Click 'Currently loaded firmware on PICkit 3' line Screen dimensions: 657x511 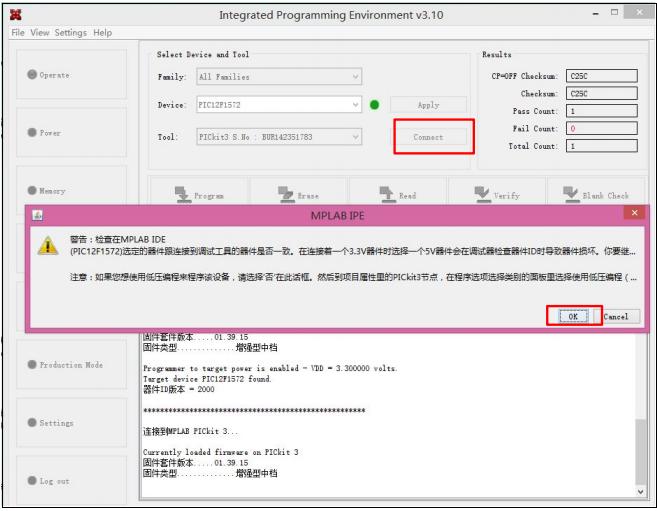(x=220, y=452)
